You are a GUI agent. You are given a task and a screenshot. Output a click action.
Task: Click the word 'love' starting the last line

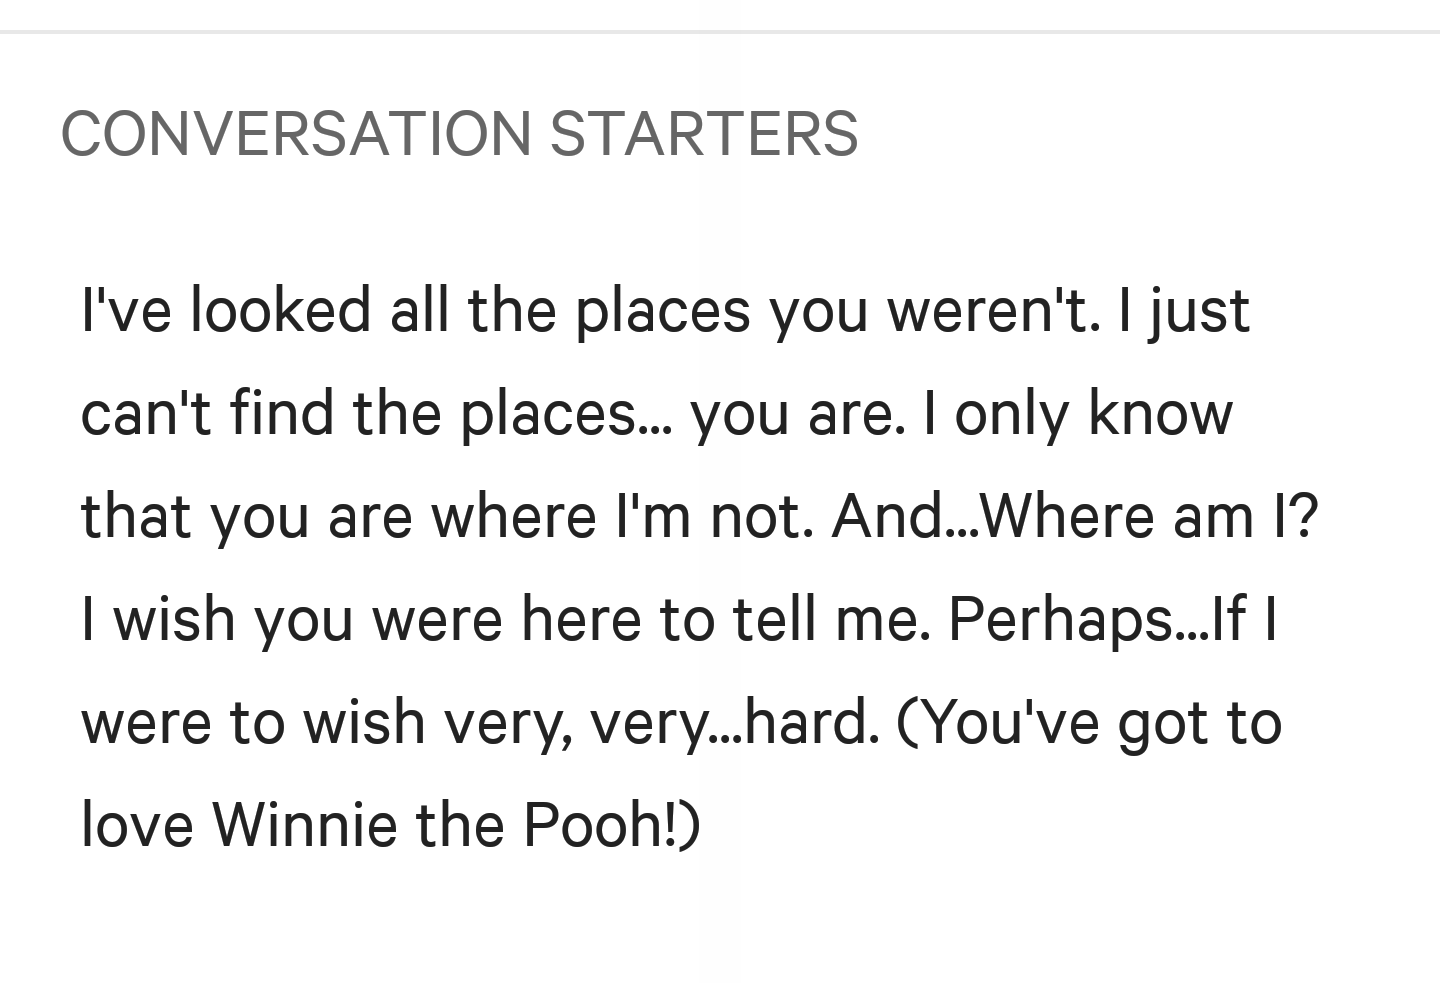[x=137, y=825]
